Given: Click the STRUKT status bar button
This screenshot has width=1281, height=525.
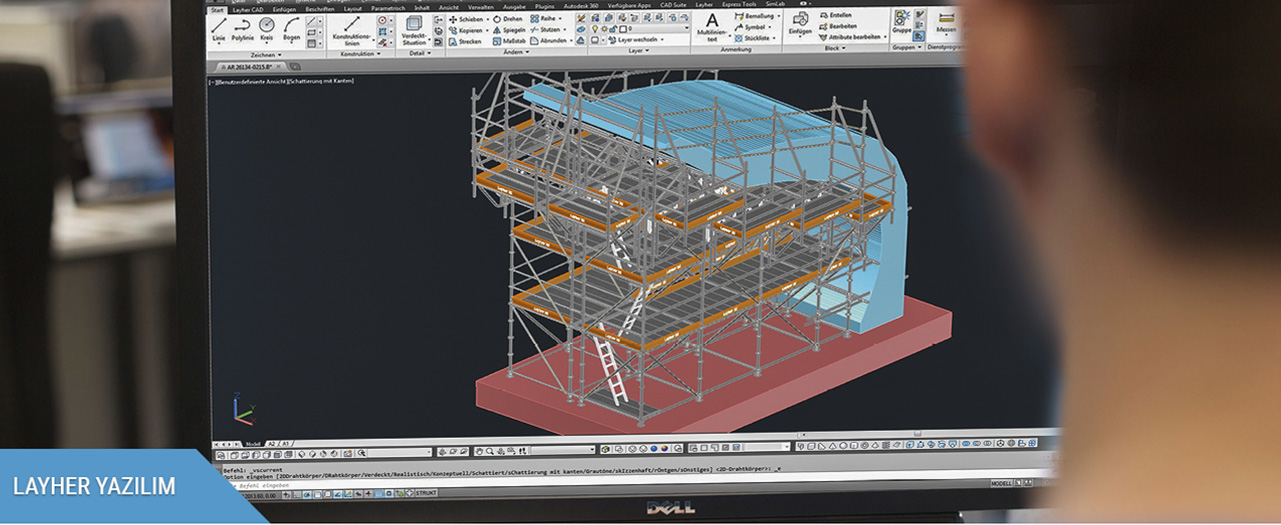Looking at the screenshot, I should (x=425, y=492).
